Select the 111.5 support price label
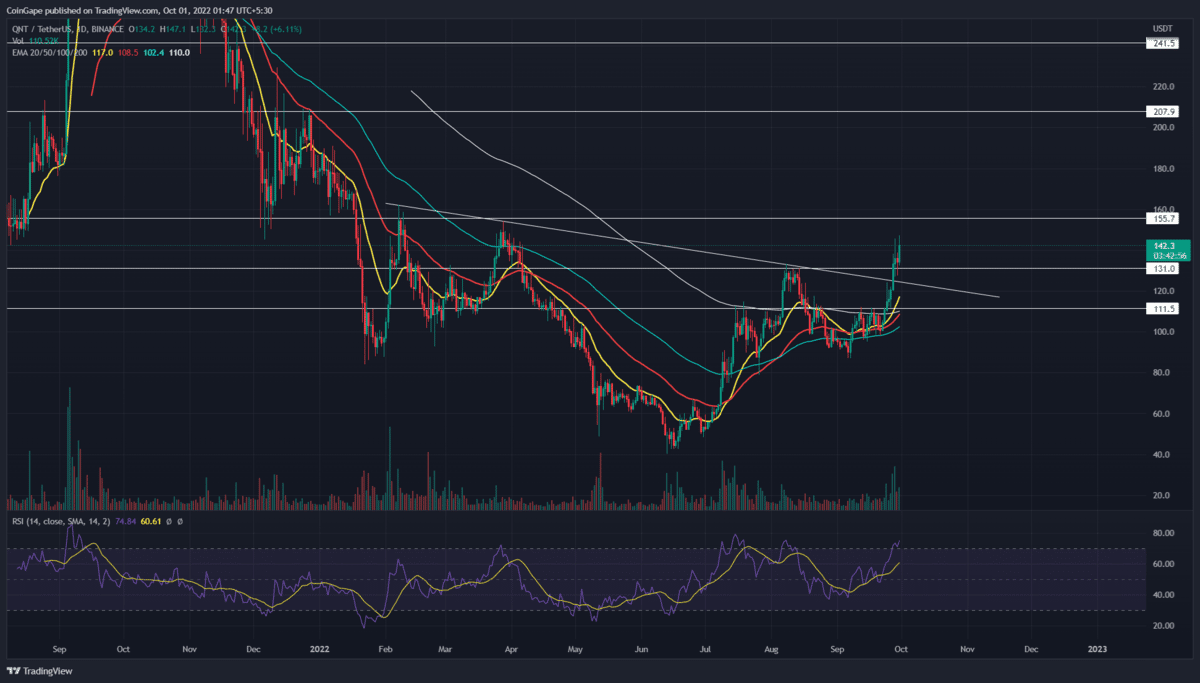1200x683 pixels. [1163, 308]
